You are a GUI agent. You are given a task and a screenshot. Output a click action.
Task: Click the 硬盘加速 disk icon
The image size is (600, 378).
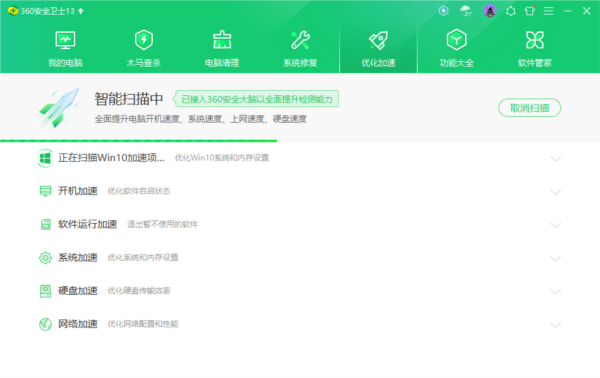point(45,291)
